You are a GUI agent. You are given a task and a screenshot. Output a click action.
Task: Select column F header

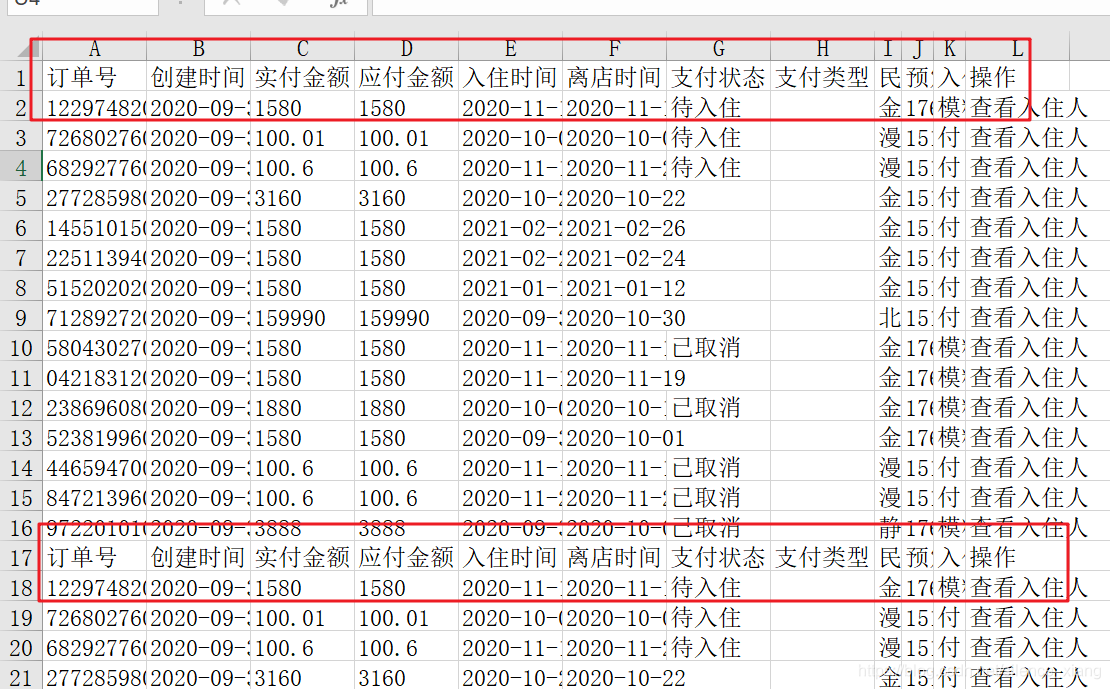click(x=614, y=48)
